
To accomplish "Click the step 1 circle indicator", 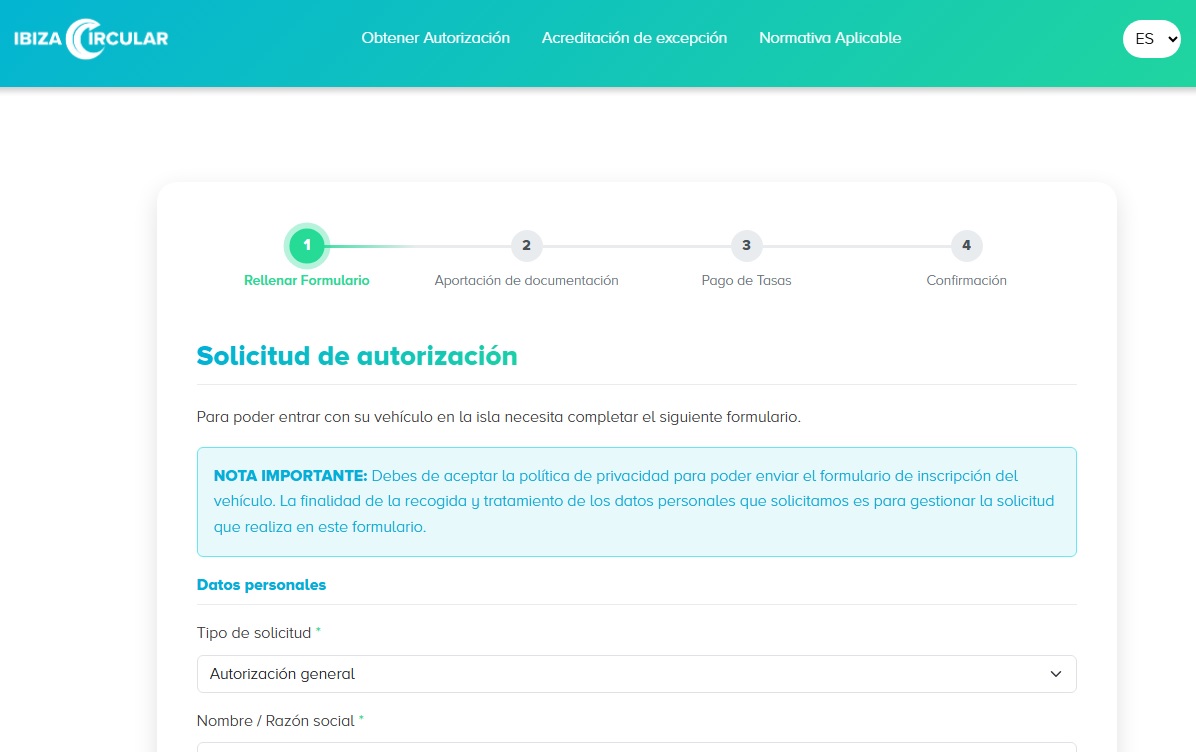I will pyautogui.click(x=307, y=245).
